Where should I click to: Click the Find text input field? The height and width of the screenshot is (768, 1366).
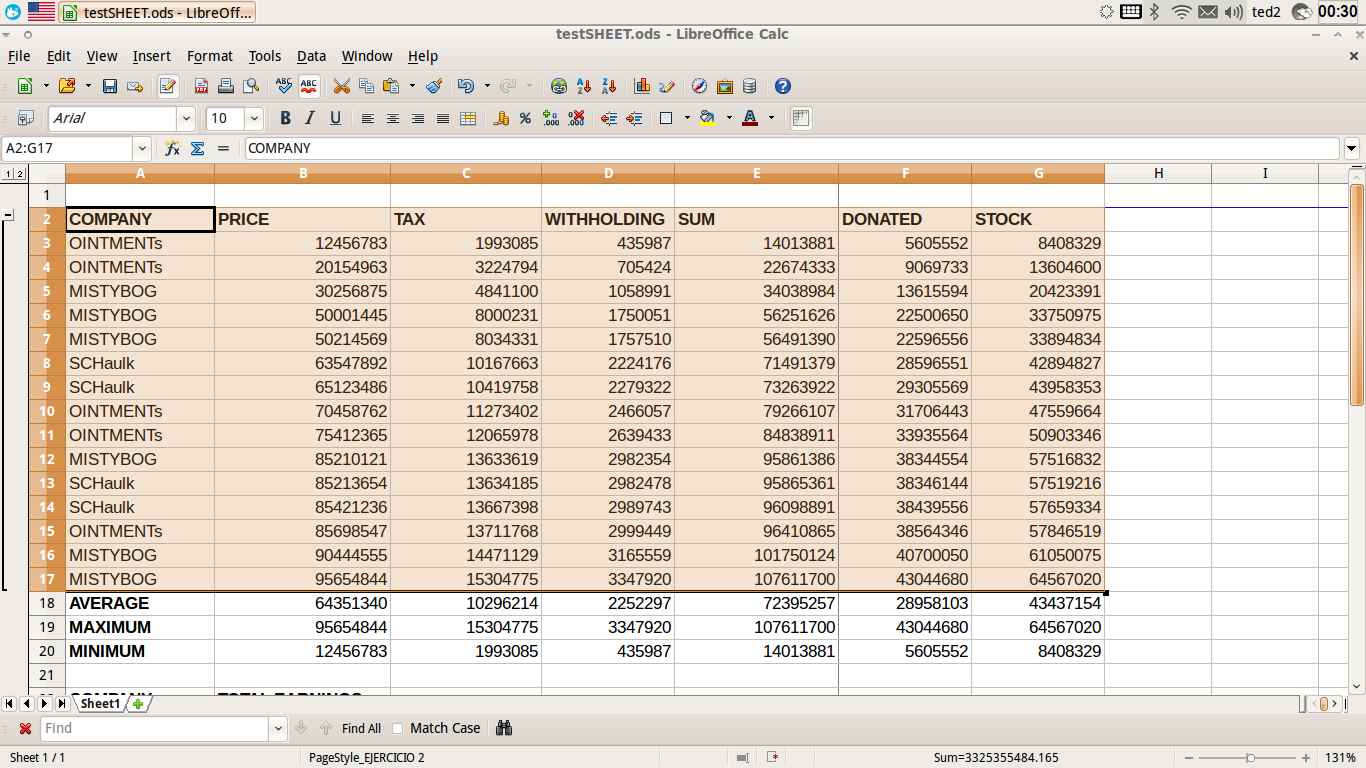pyautogui.click(x=155, y=728)
